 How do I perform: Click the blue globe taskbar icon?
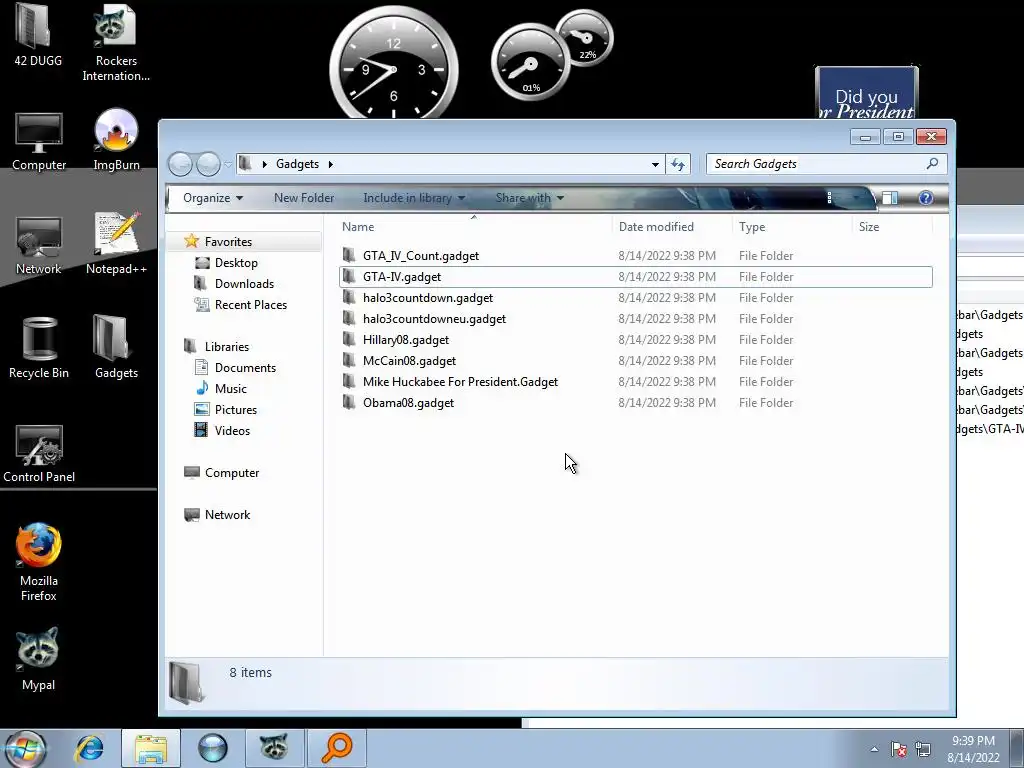213,748
